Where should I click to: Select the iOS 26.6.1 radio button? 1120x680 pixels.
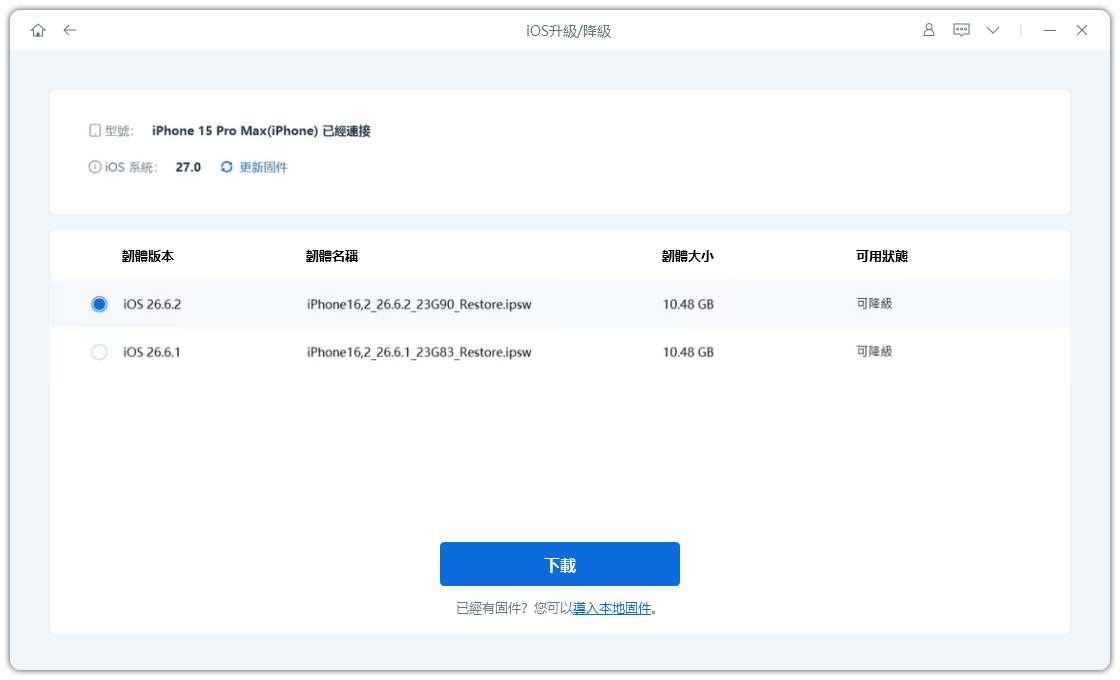[x=99, y=352]
